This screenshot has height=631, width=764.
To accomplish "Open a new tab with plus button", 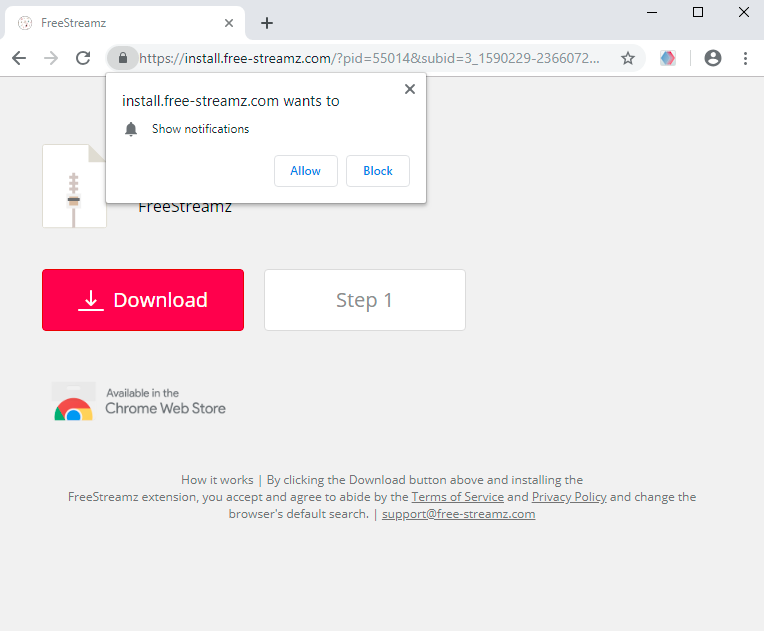I will [x=267, y=23].
